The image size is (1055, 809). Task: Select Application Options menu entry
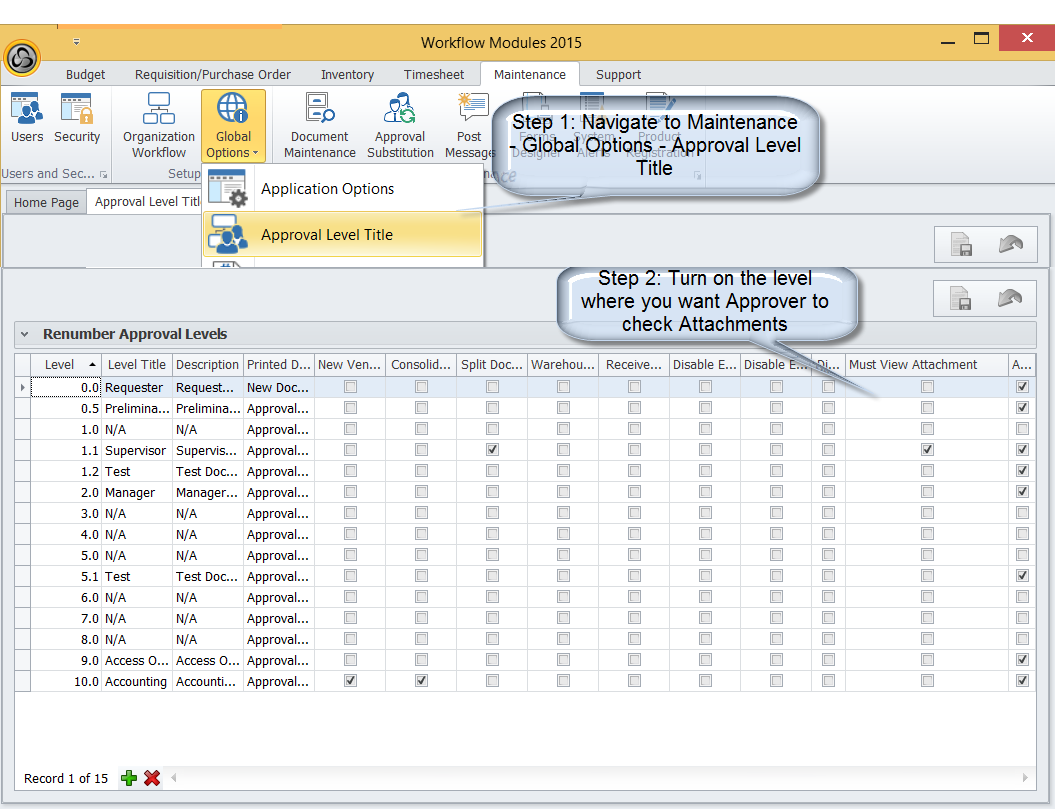[x=327, y=189]
